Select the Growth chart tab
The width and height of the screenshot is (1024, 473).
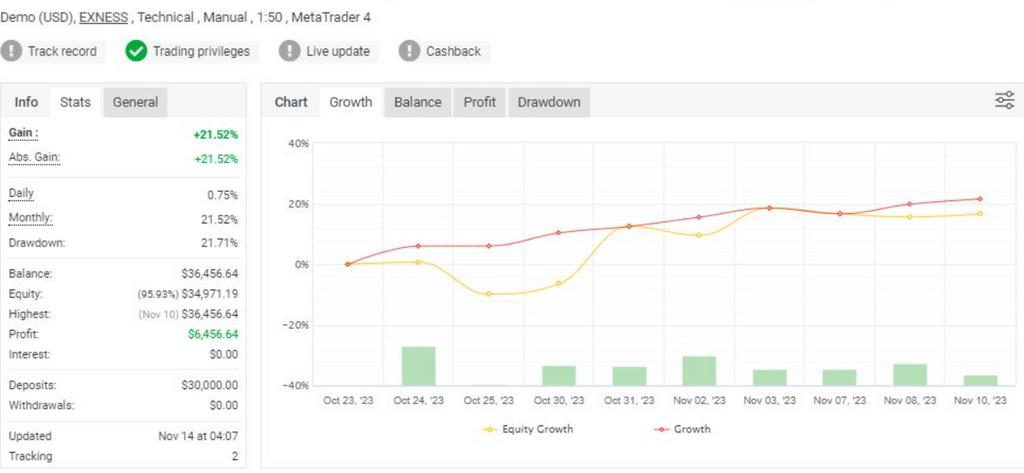[x=350, y=102]
